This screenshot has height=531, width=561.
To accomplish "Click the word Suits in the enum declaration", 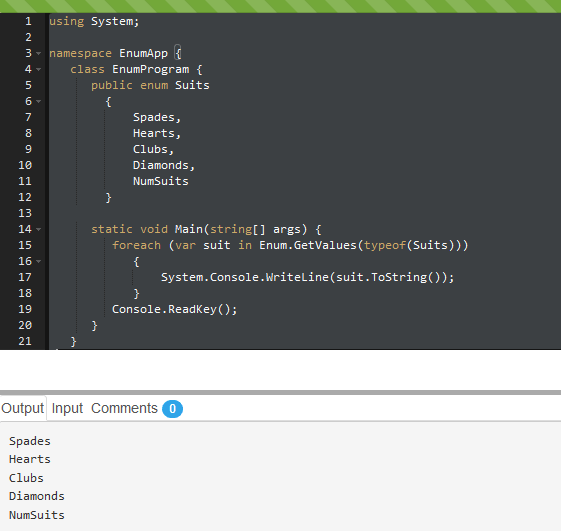I will 192,85.
